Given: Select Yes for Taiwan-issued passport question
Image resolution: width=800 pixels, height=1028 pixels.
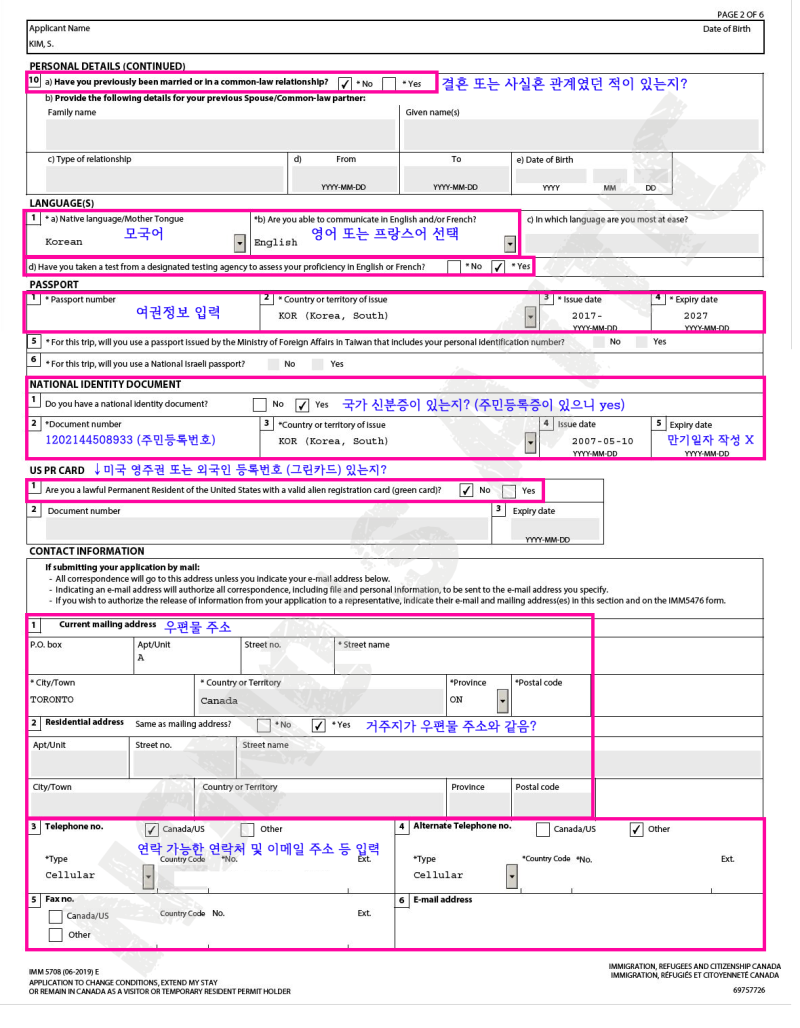Looking at the screenshot, I should (642, 342).
